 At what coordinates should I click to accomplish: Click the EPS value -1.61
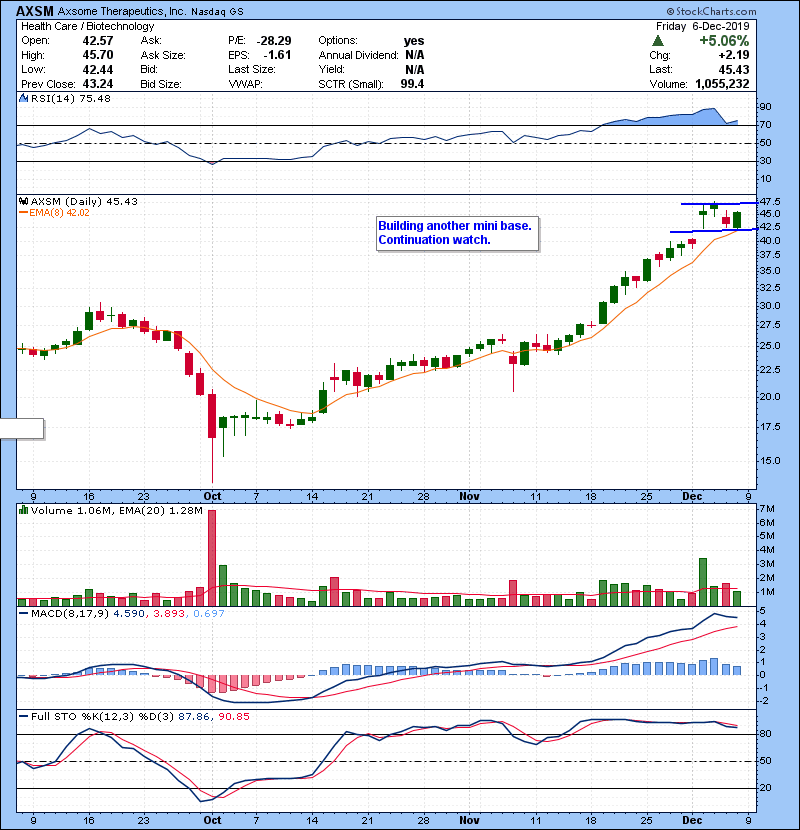(x=277, y=55)
